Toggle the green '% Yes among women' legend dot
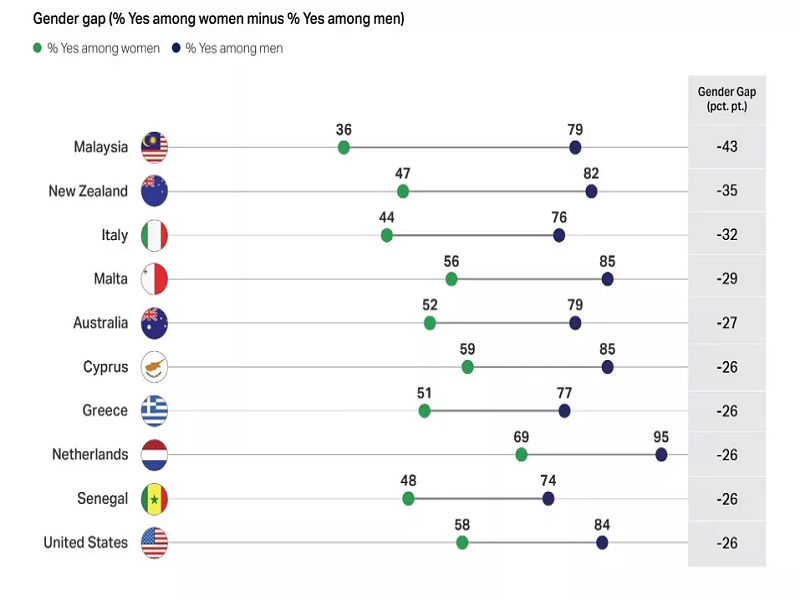Viewport: 800px width, 600px height. tap(38, 48)
